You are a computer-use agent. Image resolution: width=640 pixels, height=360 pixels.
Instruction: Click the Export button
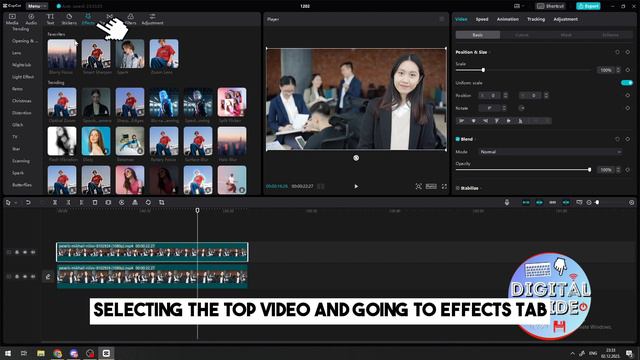click(x=588, y=6)
